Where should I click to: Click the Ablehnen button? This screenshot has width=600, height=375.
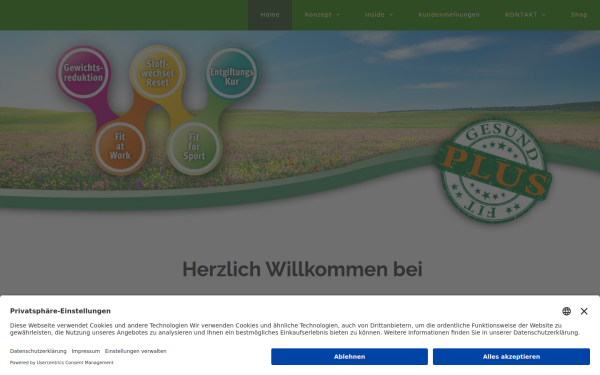tap(349, 357)
